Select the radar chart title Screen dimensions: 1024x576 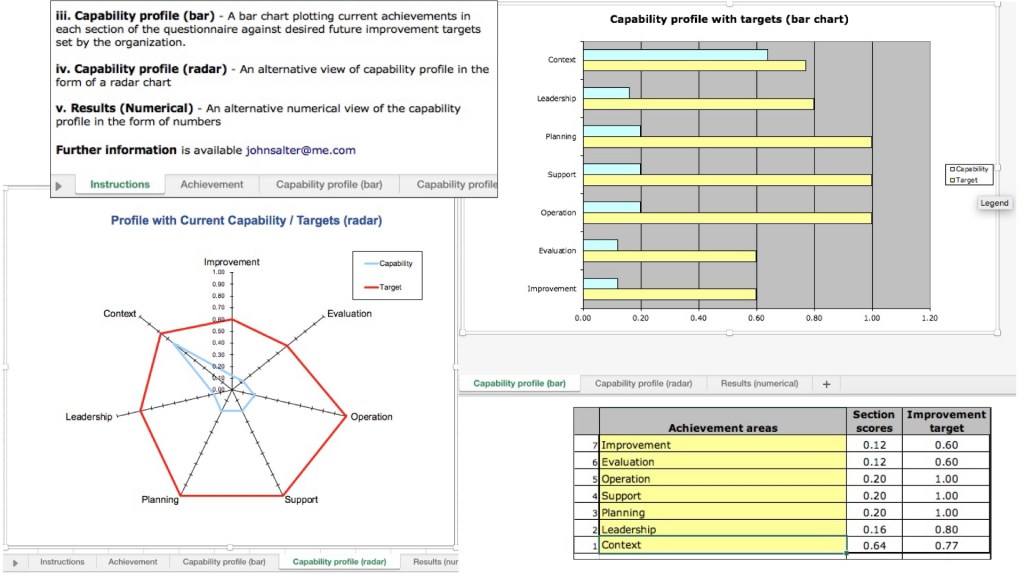coord(245,220)
